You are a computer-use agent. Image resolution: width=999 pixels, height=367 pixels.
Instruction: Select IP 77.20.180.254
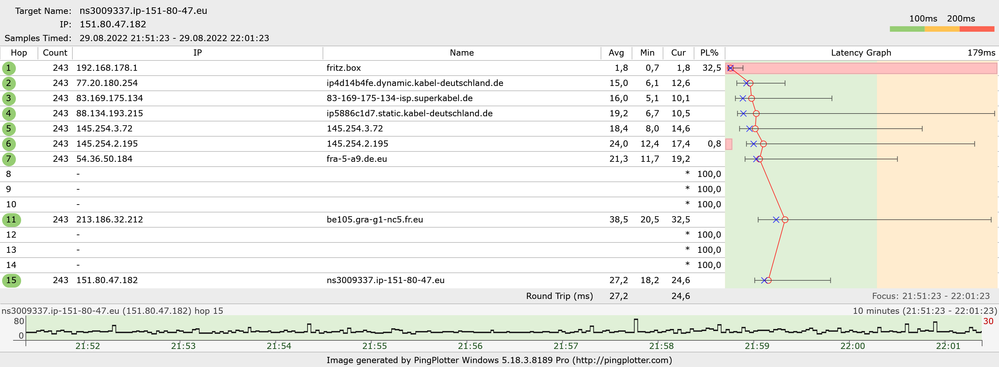pos(107,83)
